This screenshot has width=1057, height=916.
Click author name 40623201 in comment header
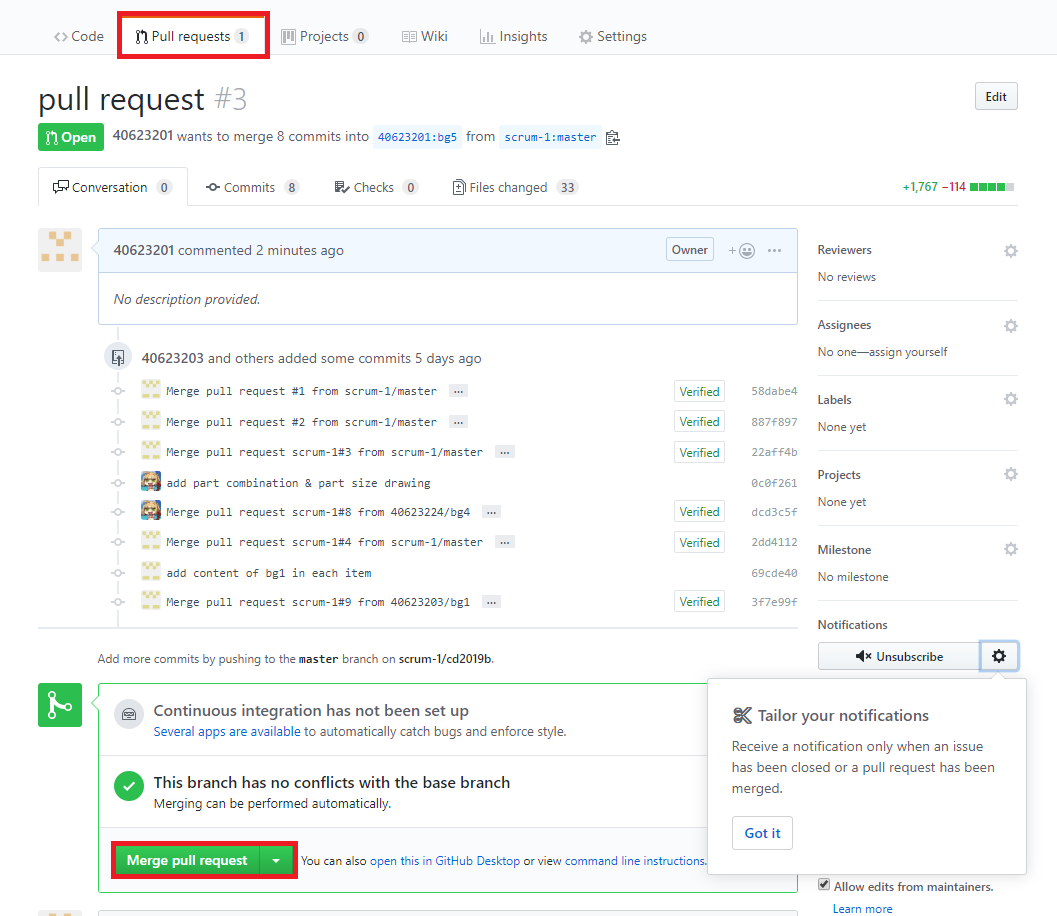pos(144,250)
